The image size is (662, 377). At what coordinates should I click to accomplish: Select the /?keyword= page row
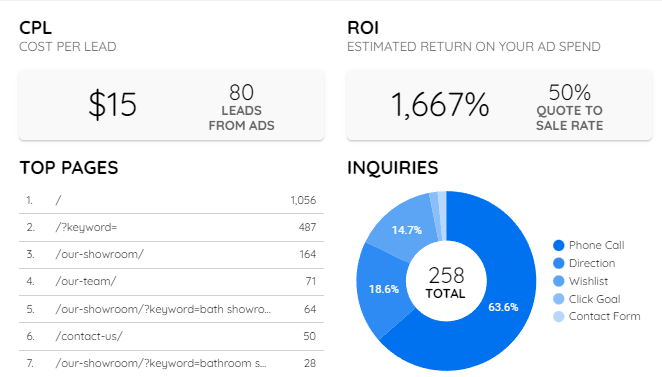click(x=171, y=228)
